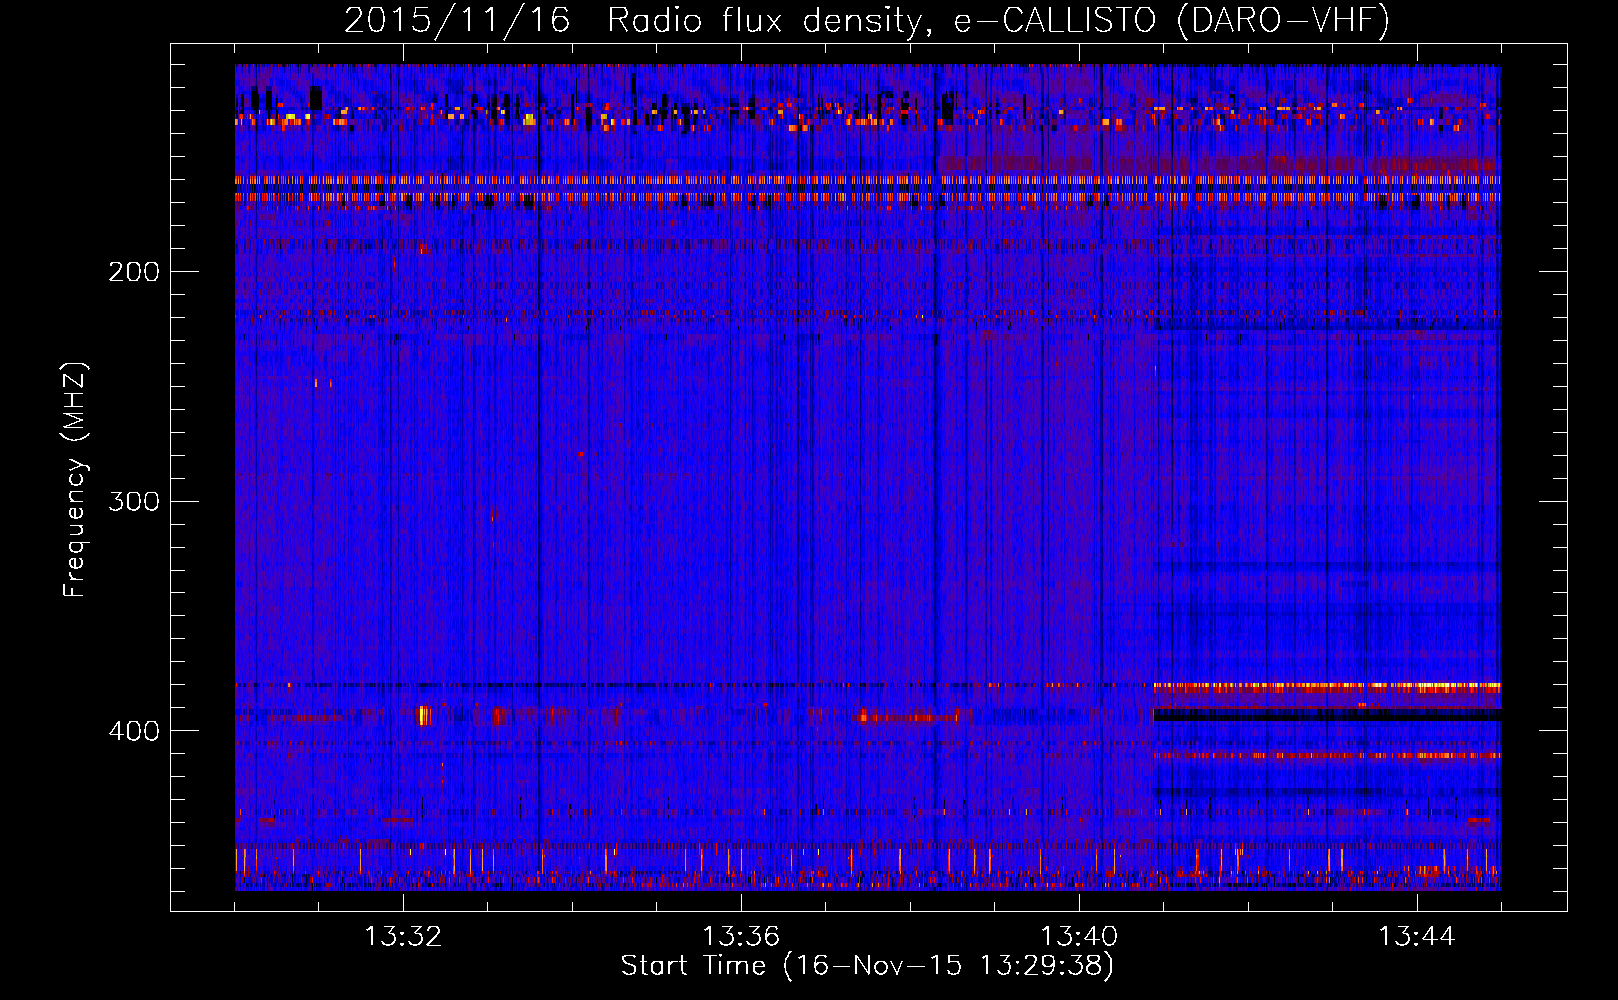Click the "Start Time (16-Nov-15 13:29:38)" axis label
Image resolution: width=1618 pixels, height=1000 pixels.
pyautogui.click(x=867, y=966)
